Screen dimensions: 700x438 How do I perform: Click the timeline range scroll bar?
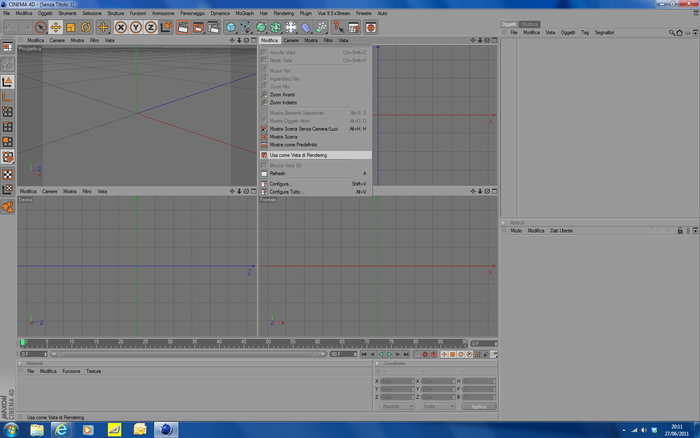click(x=188, y=355)
